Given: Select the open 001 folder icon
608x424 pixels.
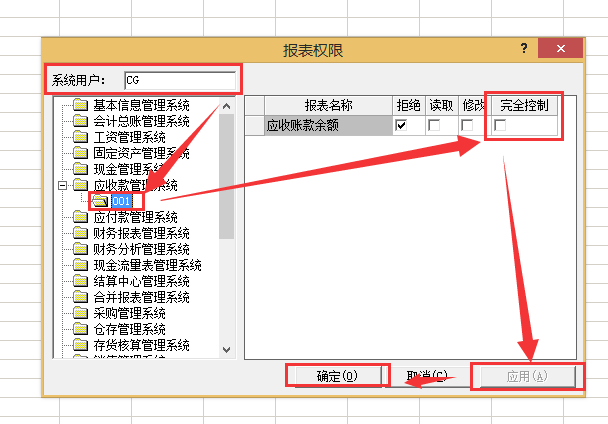Looking at the screenshot, I should [100, 201].
